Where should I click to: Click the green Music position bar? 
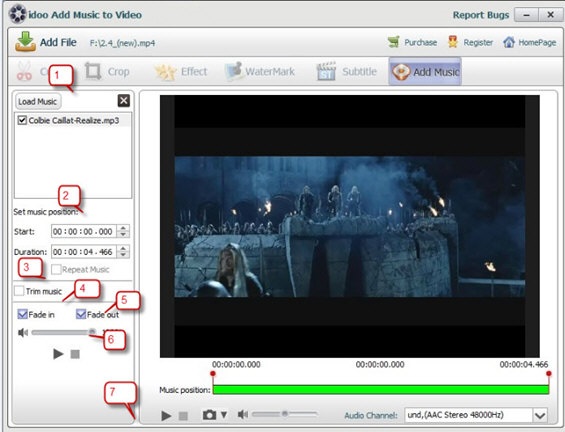(x=381, y=389)
